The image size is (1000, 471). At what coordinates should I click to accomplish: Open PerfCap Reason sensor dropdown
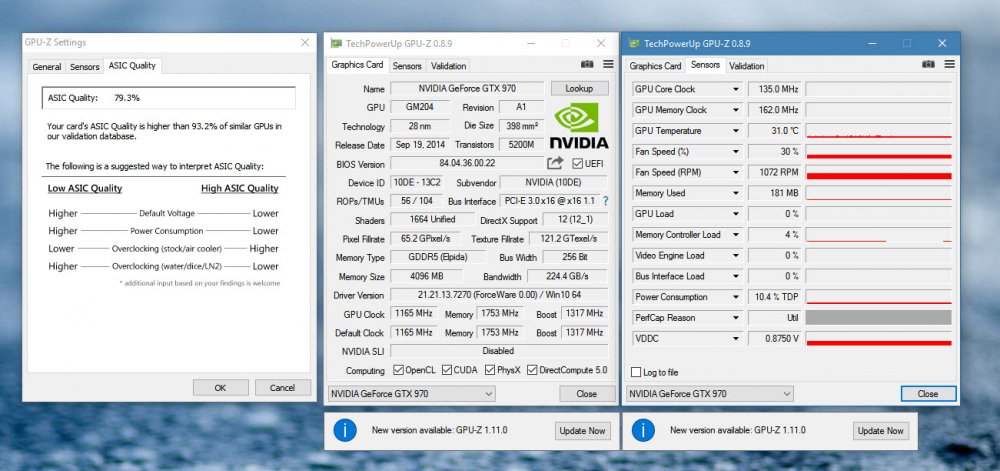pyautogui.click(x=736, y=318)
